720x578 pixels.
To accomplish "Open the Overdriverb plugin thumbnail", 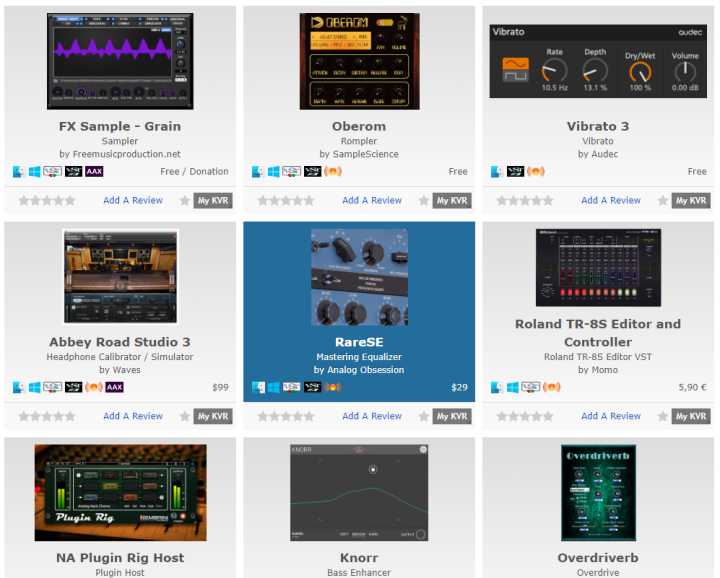I will click(598, 493).
